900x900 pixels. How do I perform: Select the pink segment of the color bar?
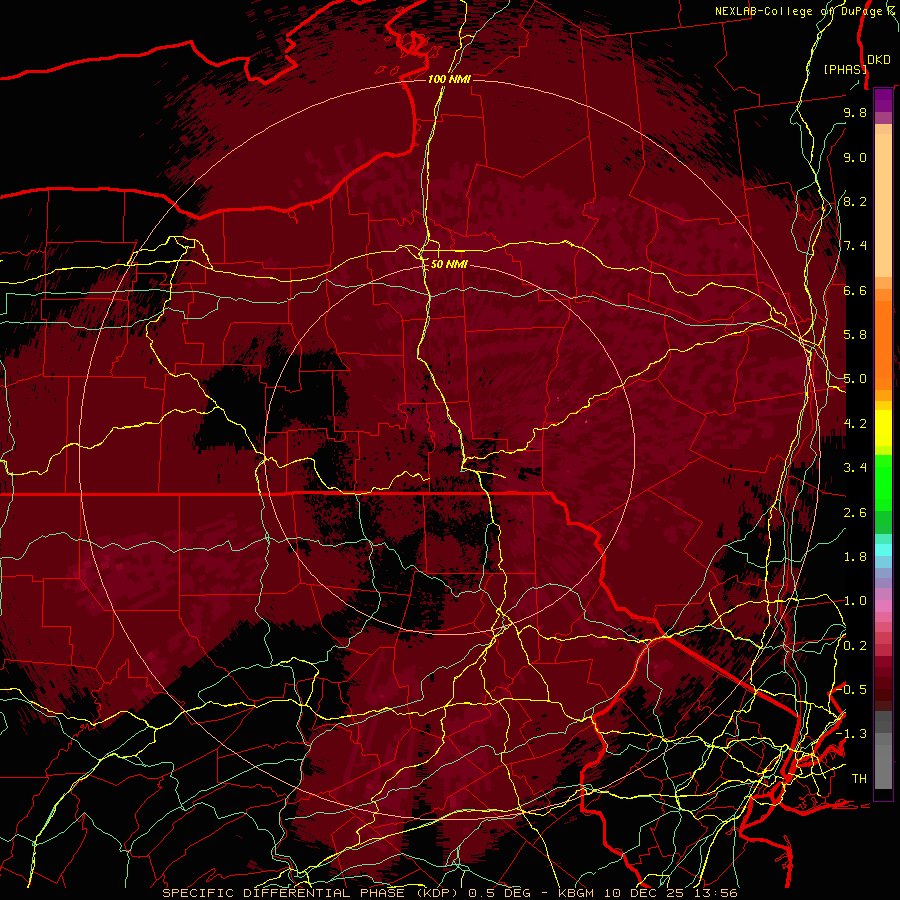pyautogui.click(x=883, y=605)
